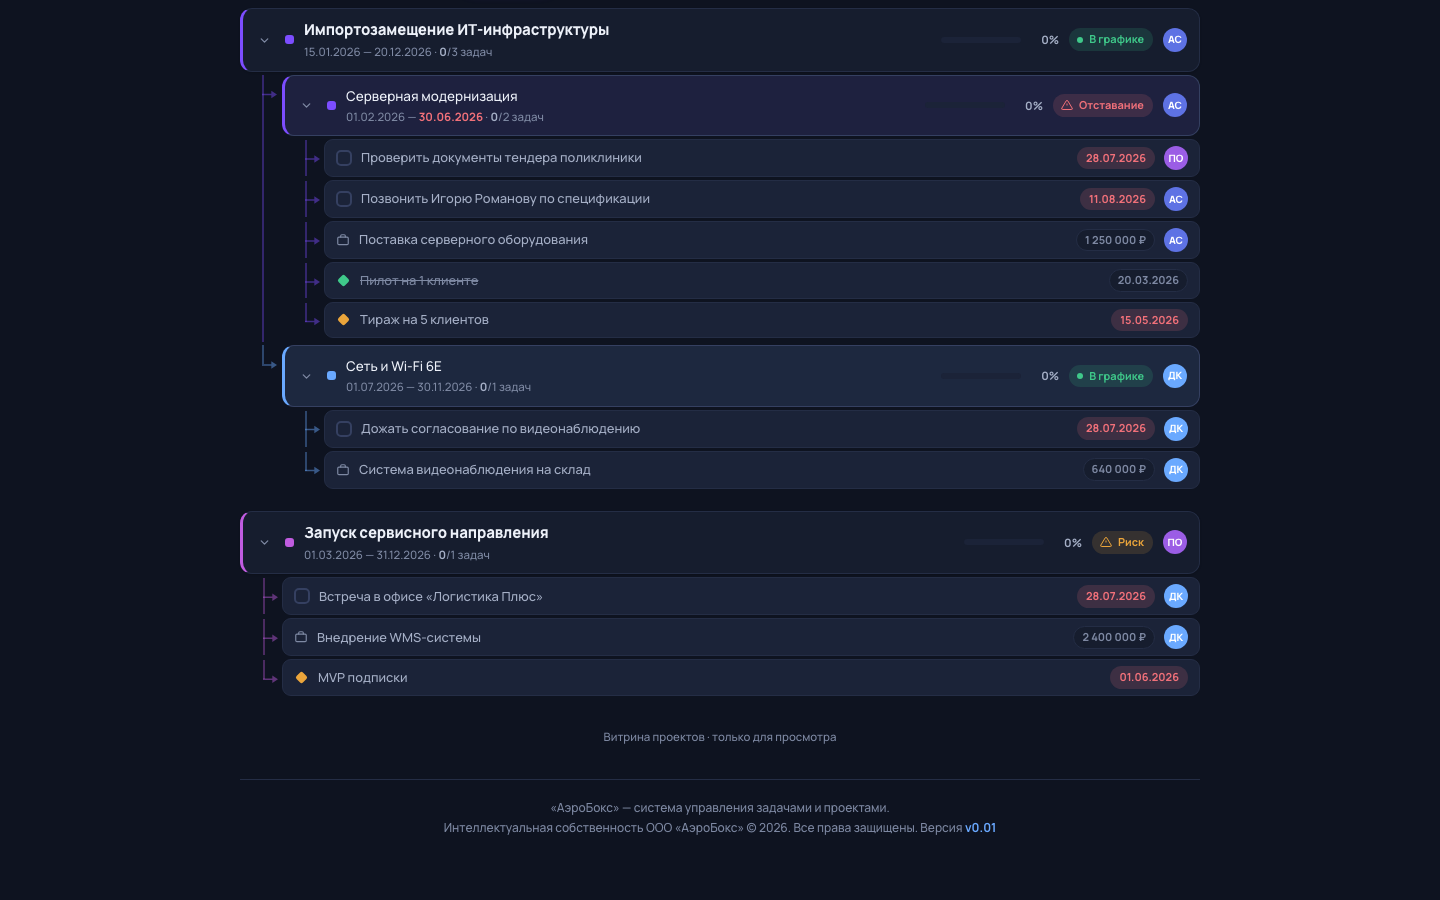The image size is (1440, 900).
Task: Click В графике badge on Импортозамещение project
Action: click(x=1111, y=40)
